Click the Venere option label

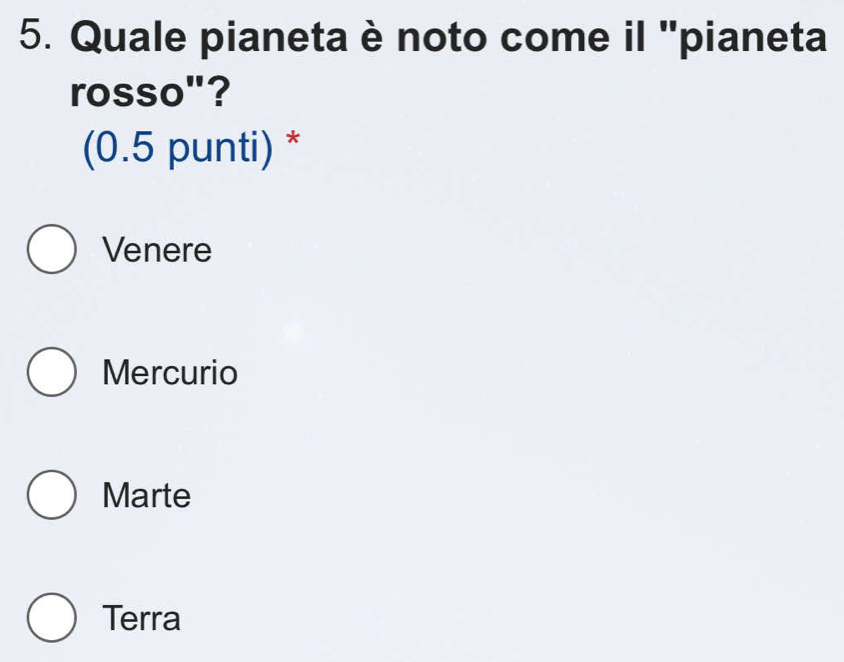click(158, 250)
